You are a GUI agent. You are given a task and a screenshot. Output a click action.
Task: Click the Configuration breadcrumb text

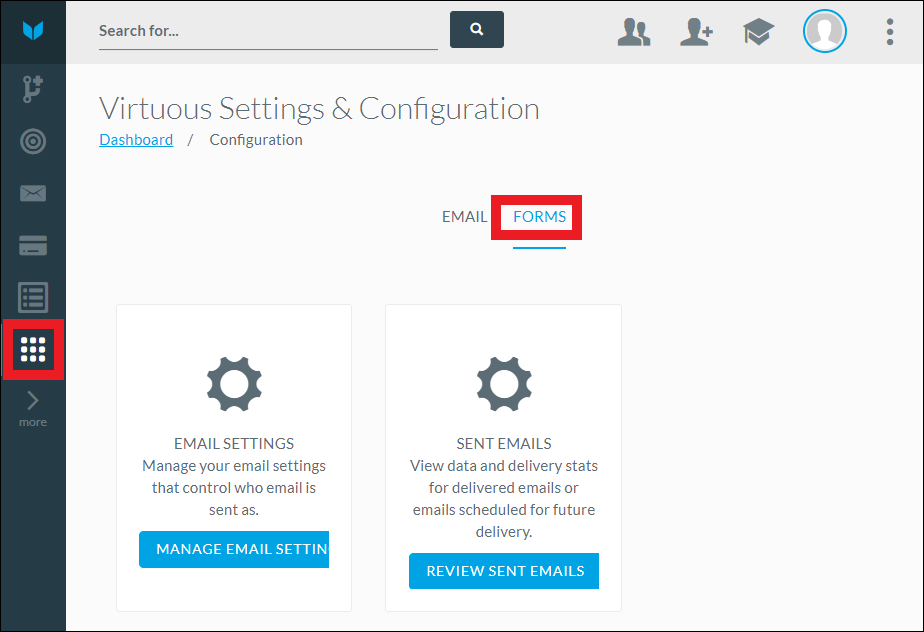point(256,140)
